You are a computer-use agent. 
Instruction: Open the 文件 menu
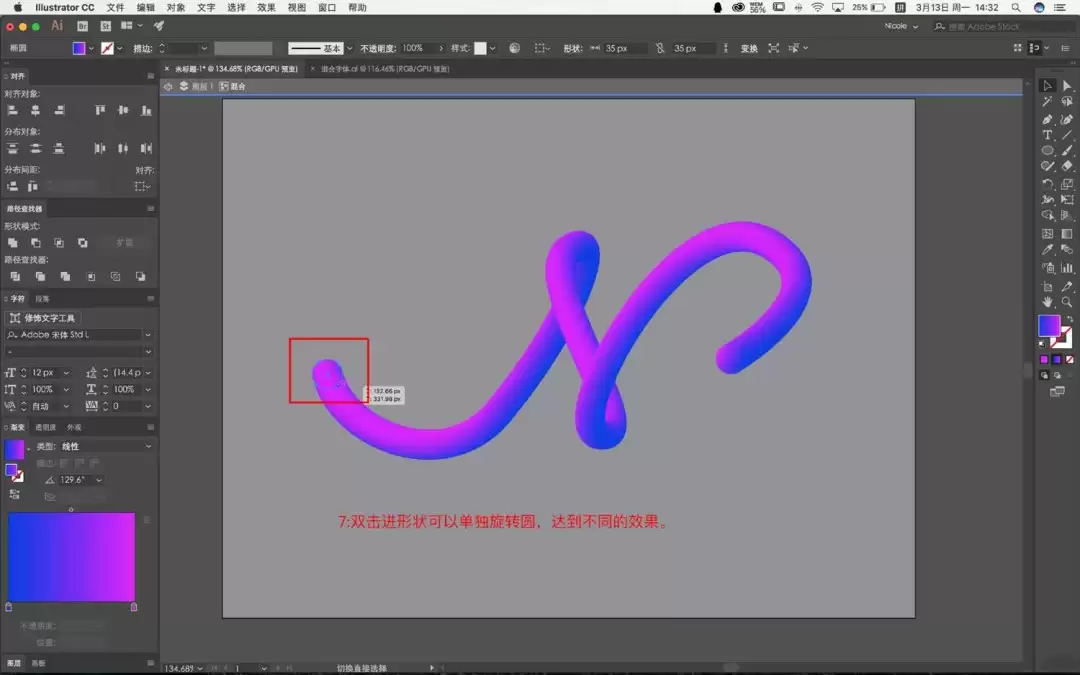(115, 8)
